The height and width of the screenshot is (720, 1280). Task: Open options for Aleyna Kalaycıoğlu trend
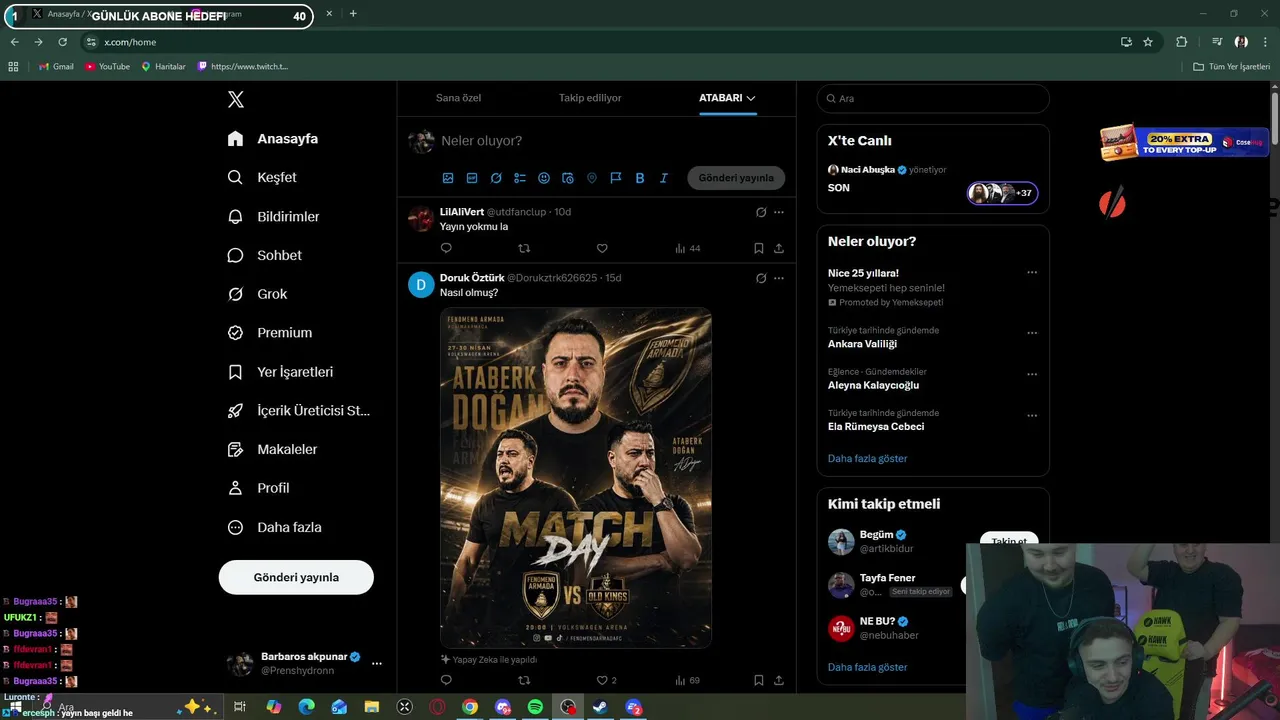(x=1032, y=374)
